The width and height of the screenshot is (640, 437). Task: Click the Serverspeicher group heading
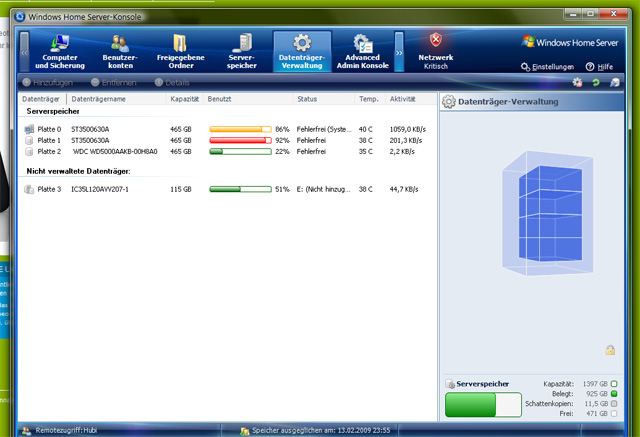[53, 111]
